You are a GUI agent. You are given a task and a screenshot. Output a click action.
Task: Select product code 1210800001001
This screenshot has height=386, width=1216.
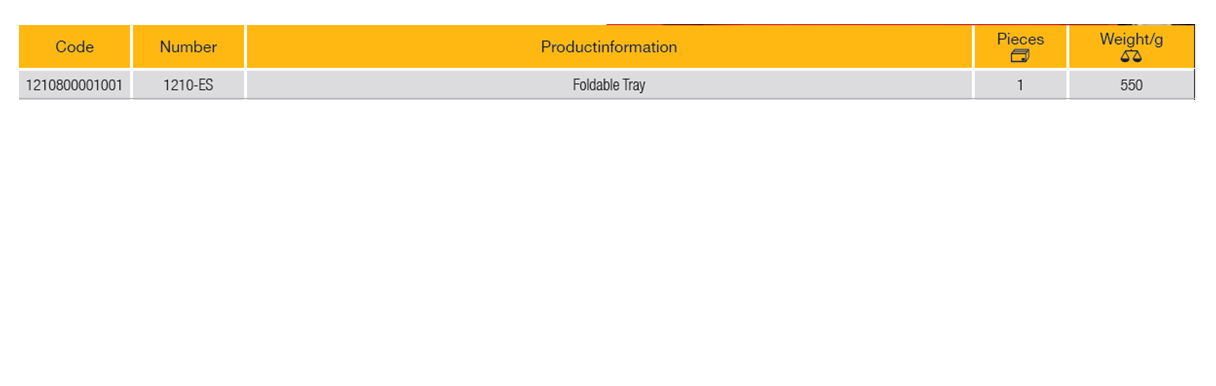point(75,85)
